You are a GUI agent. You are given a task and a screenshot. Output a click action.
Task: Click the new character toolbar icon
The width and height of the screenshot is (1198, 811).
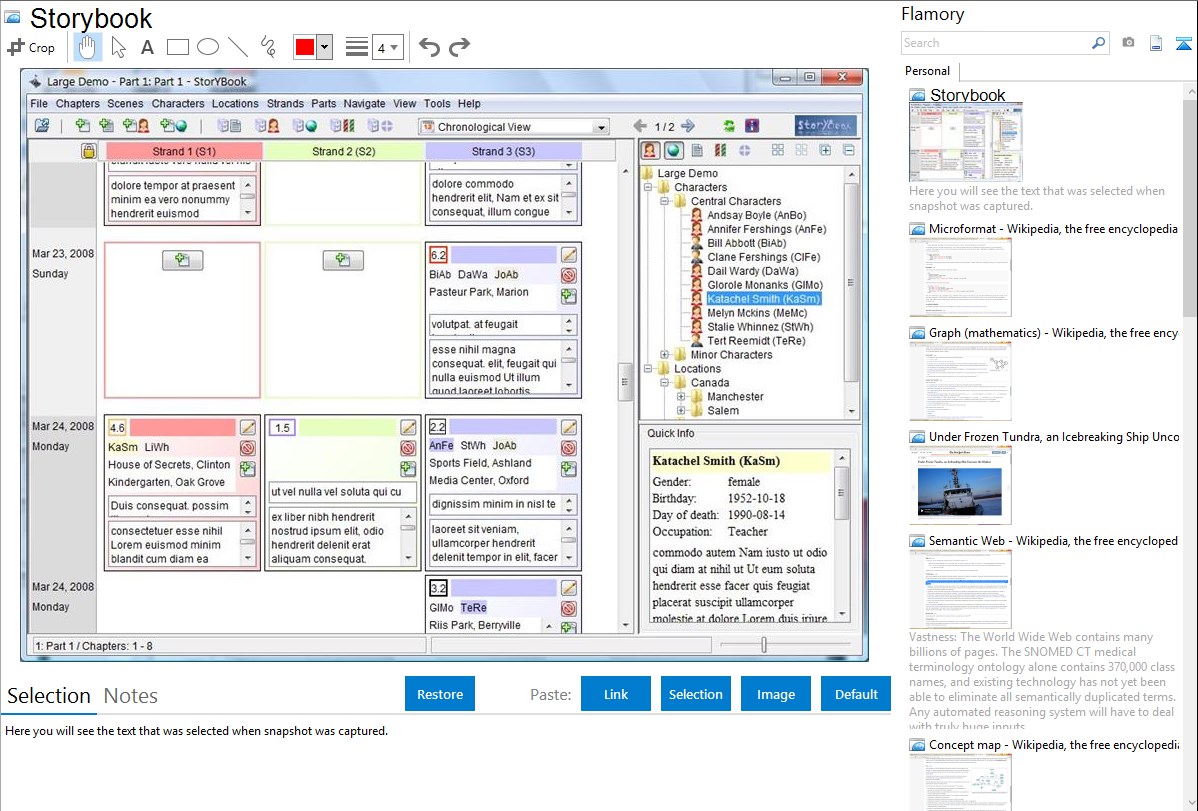point(136,125)
